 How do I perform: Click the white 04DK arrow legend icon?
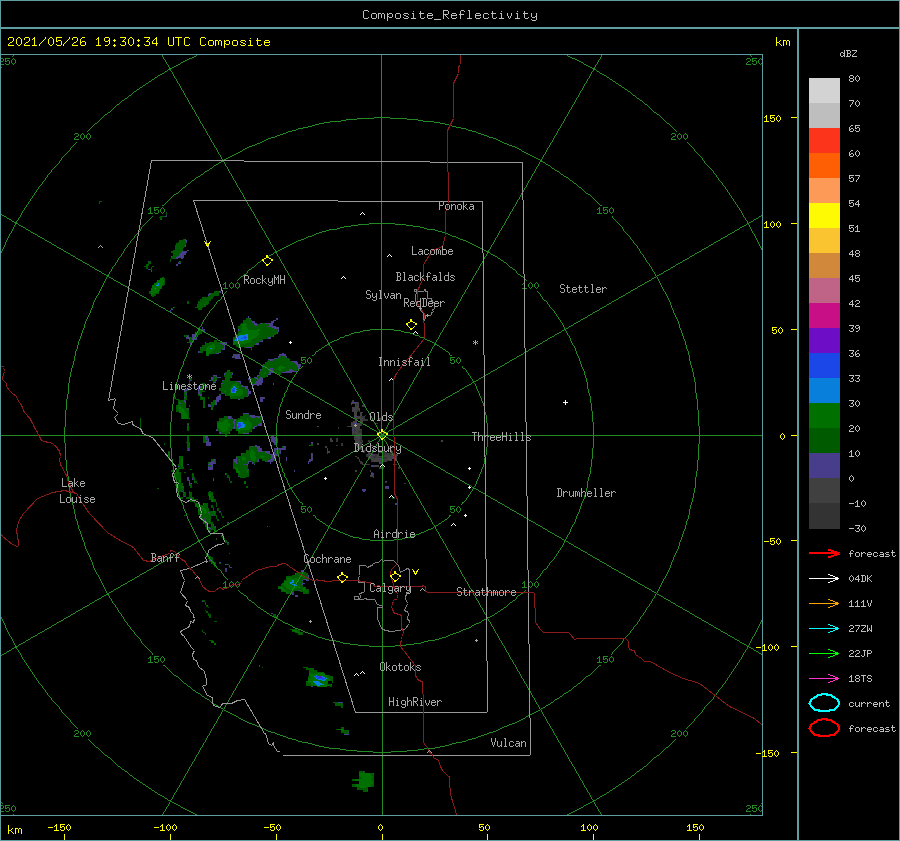pyautogui.click(x=824, y=578)
